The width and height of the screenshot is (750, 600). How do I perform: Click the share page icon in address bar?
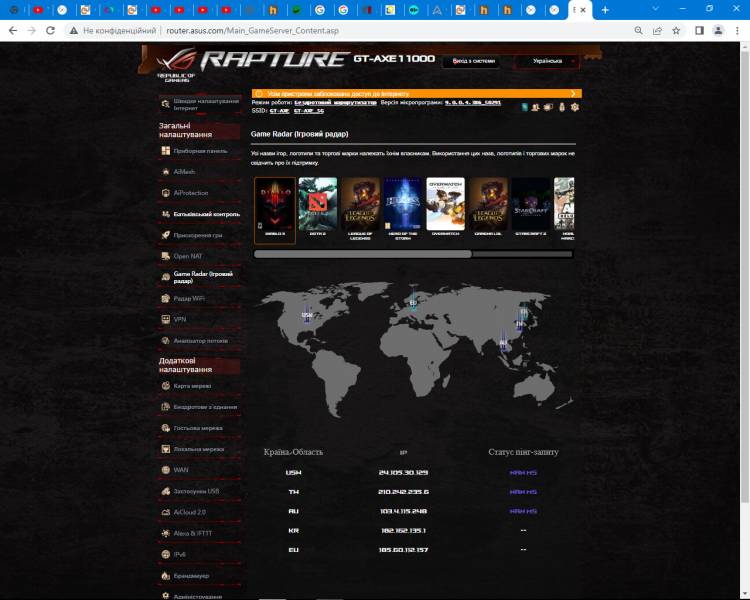[657, 31]
